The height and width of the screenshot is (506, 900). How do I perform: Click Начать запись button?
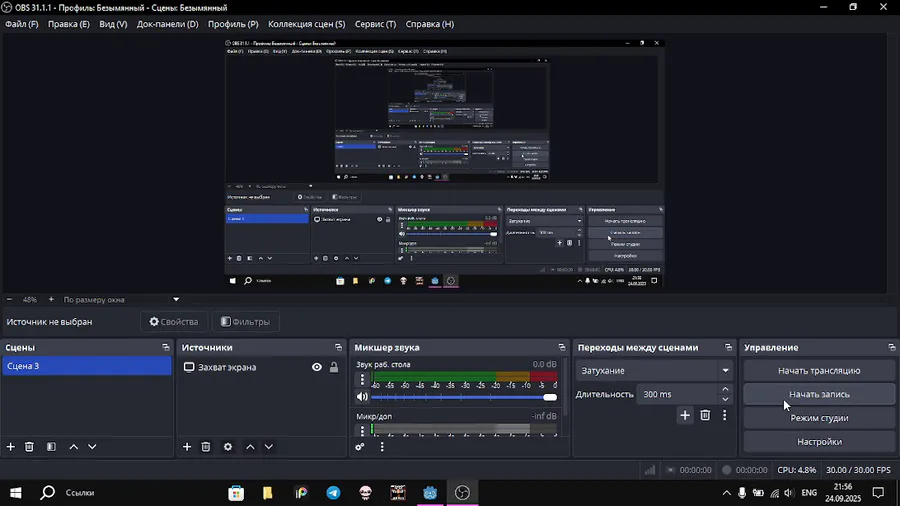click(819, 394)
